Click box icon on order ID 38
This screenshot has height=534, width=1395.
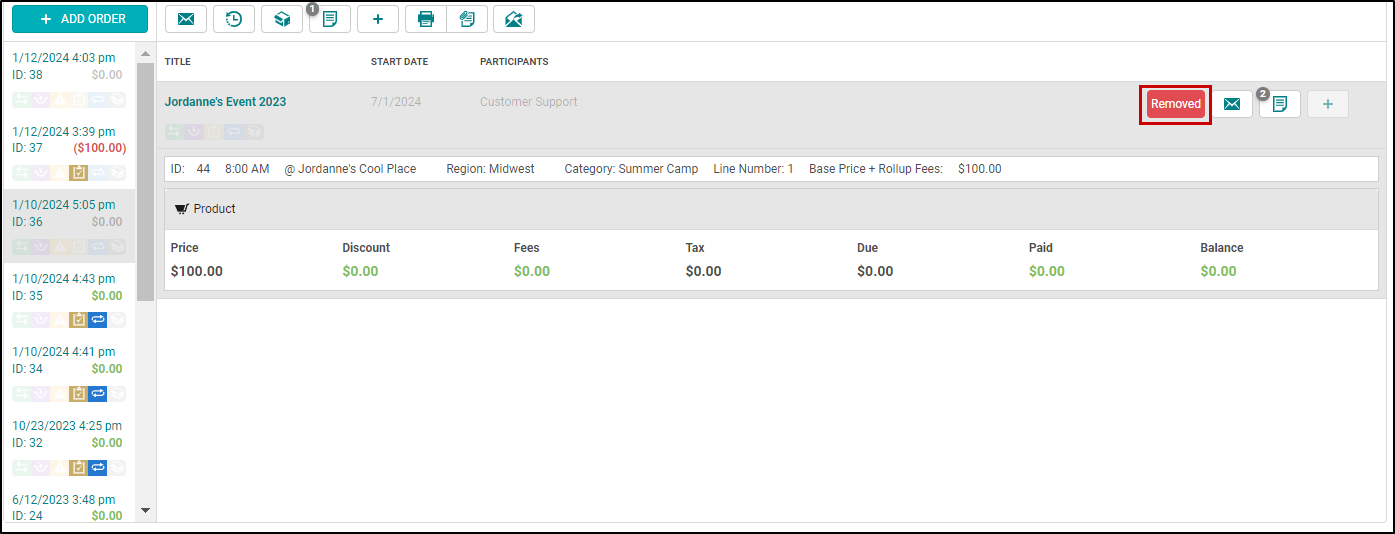click(x=117, y=99)
